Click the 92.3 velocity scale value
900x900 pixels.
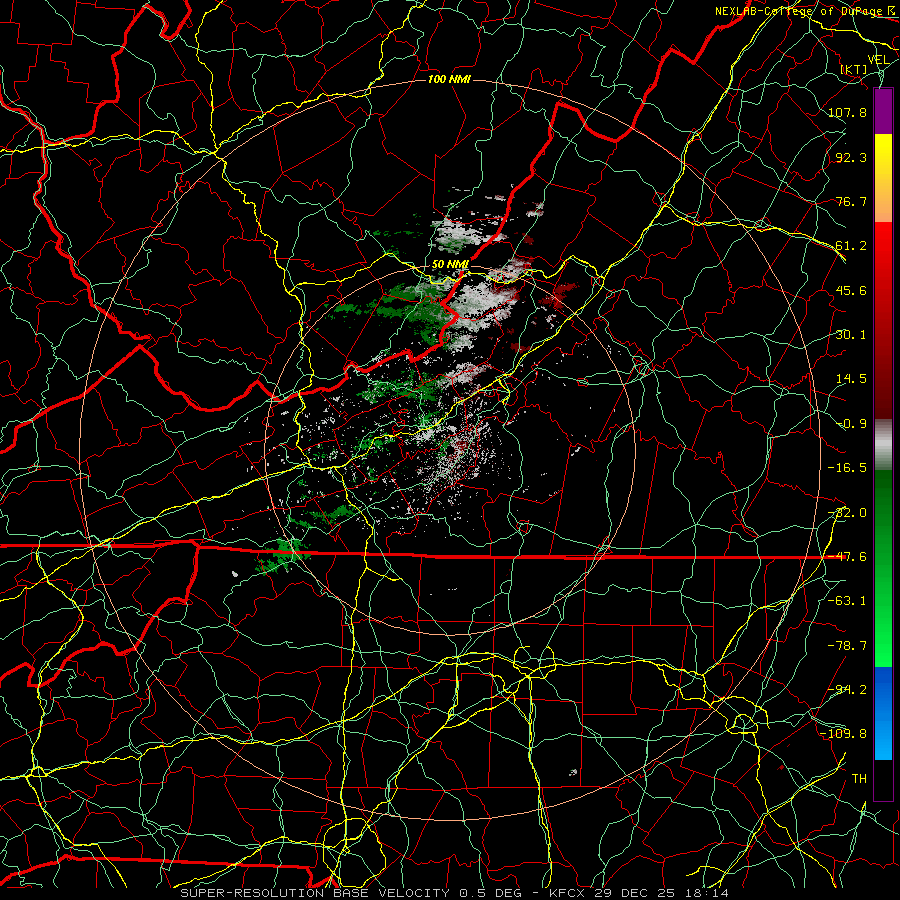click(x=851, y=157)
